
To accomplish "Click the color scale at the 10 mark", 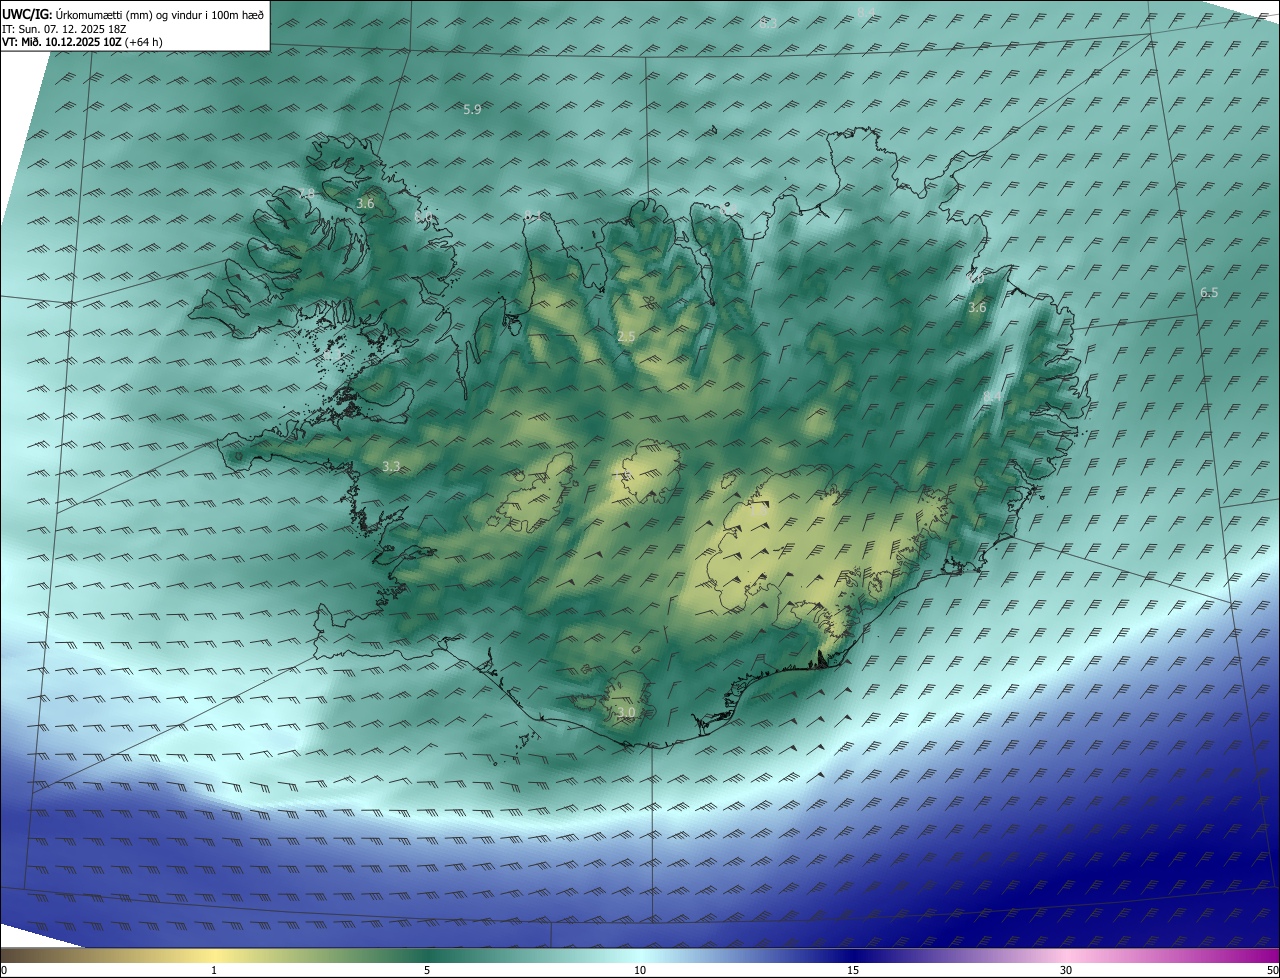I will coord(640,970).
